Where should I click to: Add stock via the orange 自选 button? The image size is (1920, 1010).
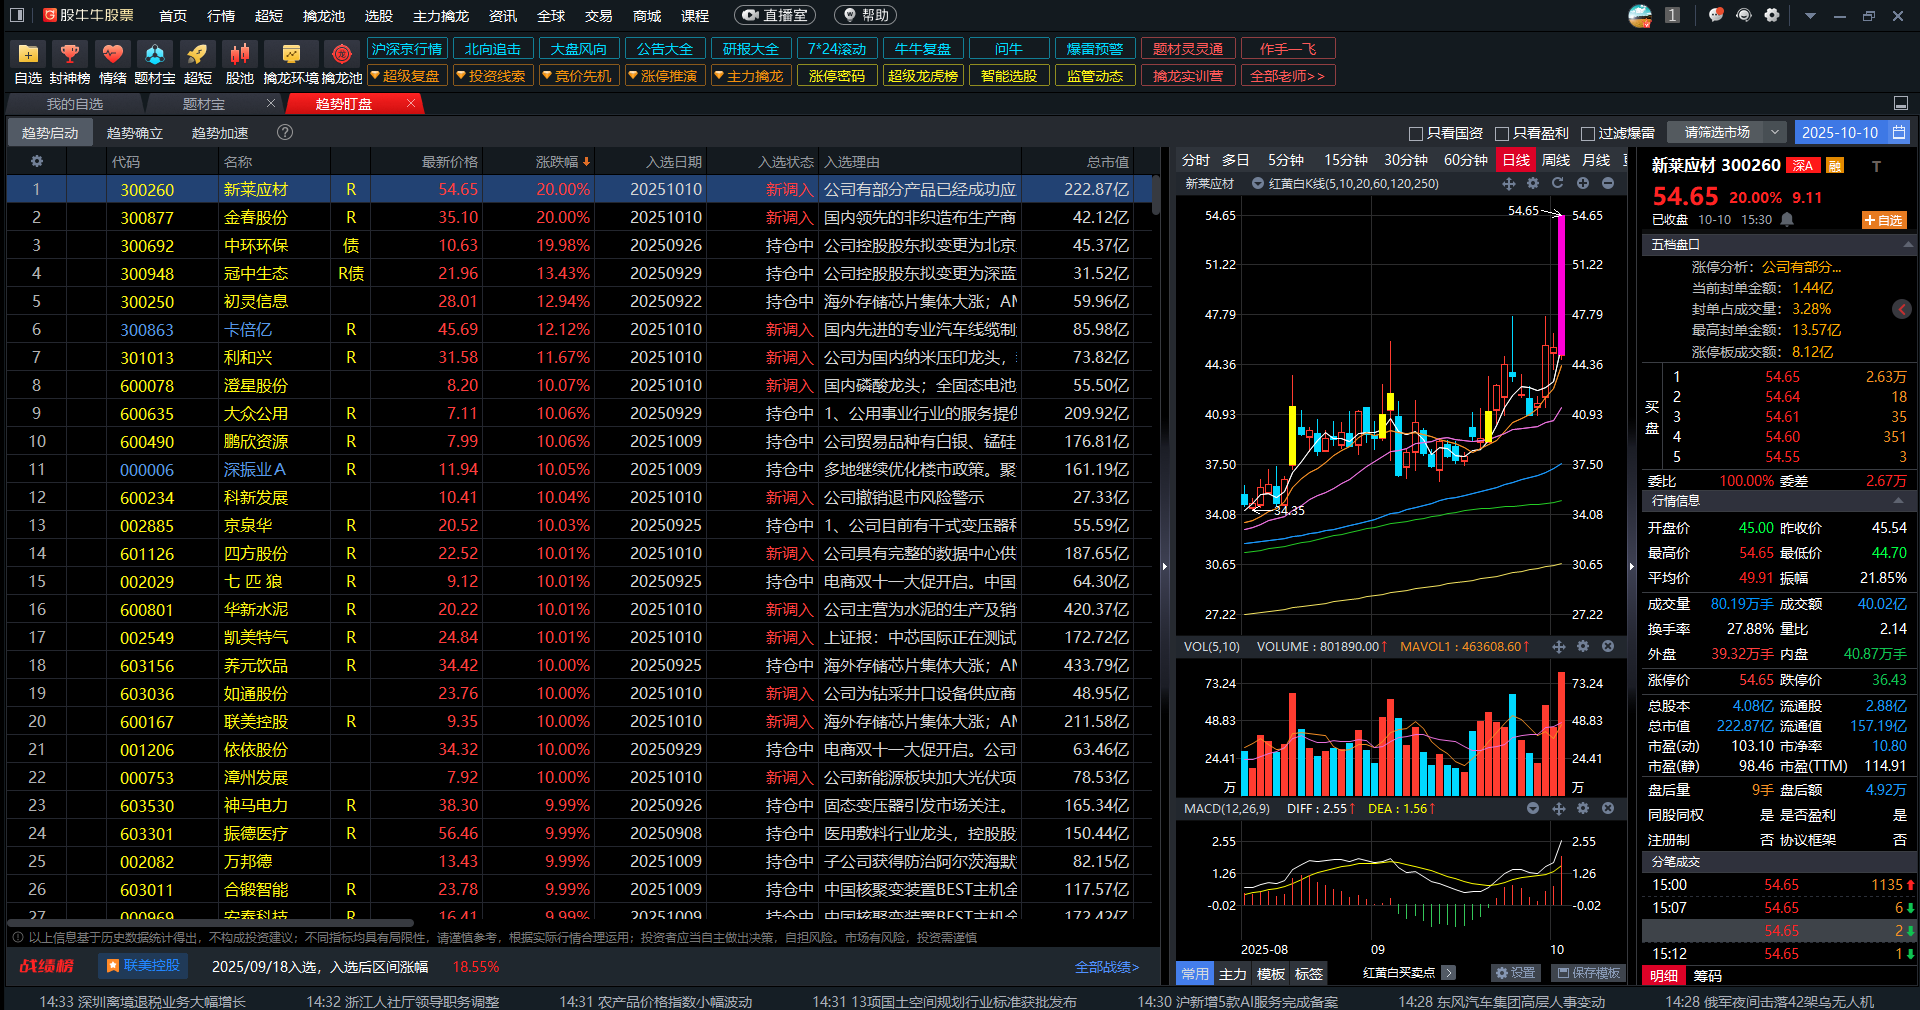[1883, 220]
